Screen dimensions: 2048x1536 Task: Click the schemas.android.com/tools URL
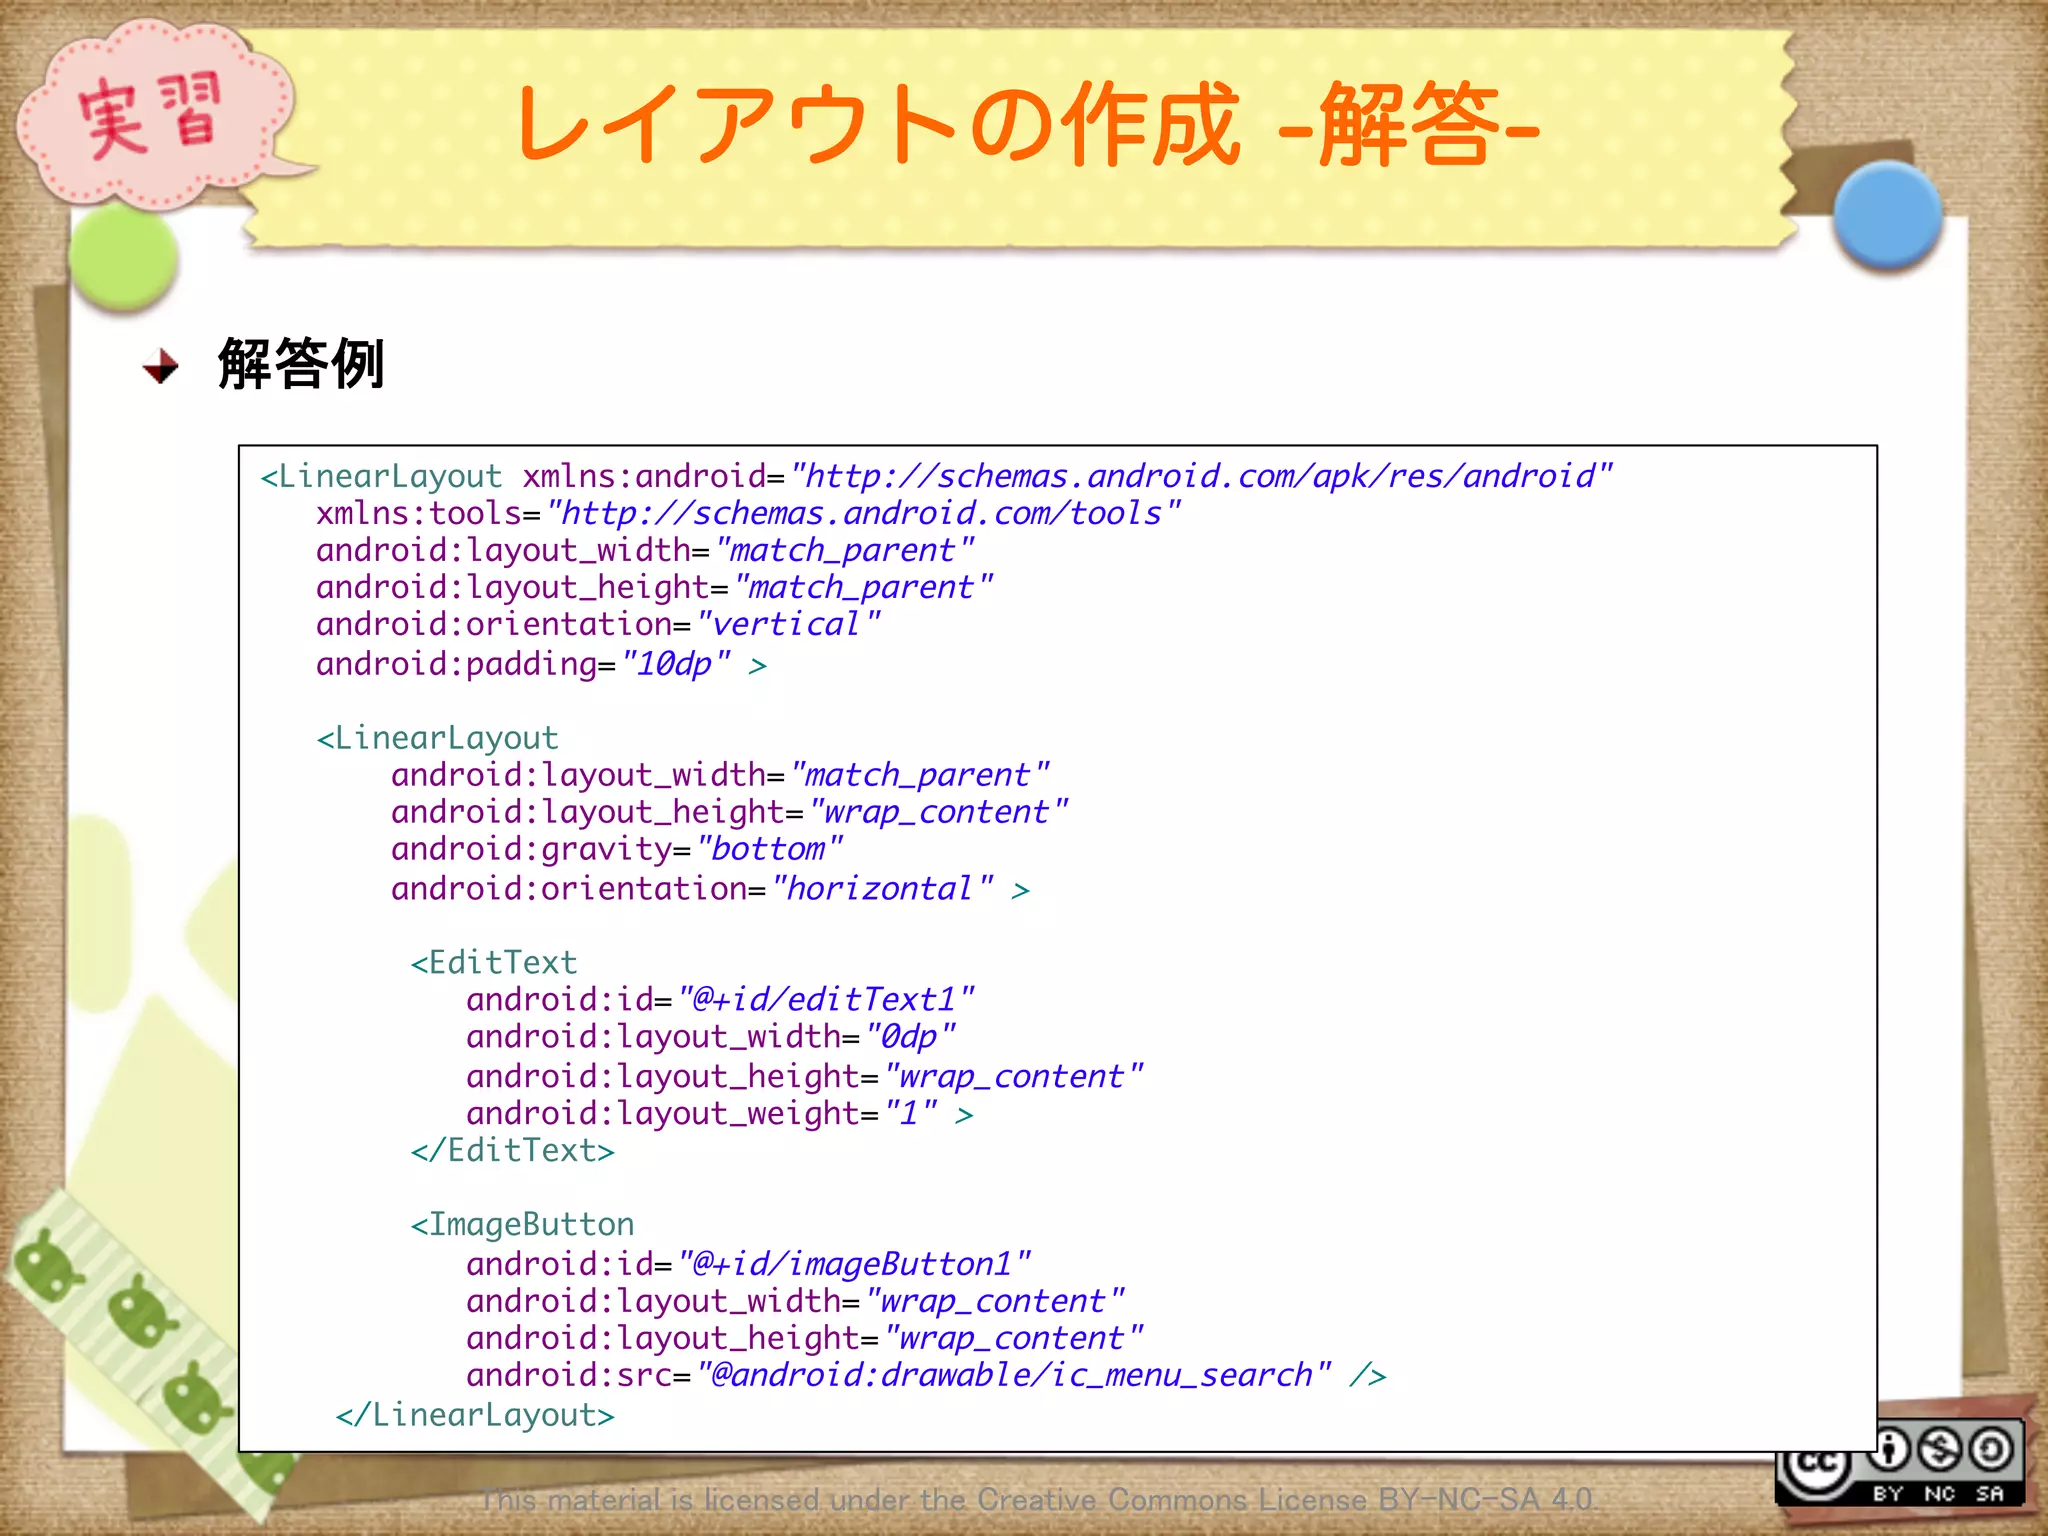click(863, 513)
